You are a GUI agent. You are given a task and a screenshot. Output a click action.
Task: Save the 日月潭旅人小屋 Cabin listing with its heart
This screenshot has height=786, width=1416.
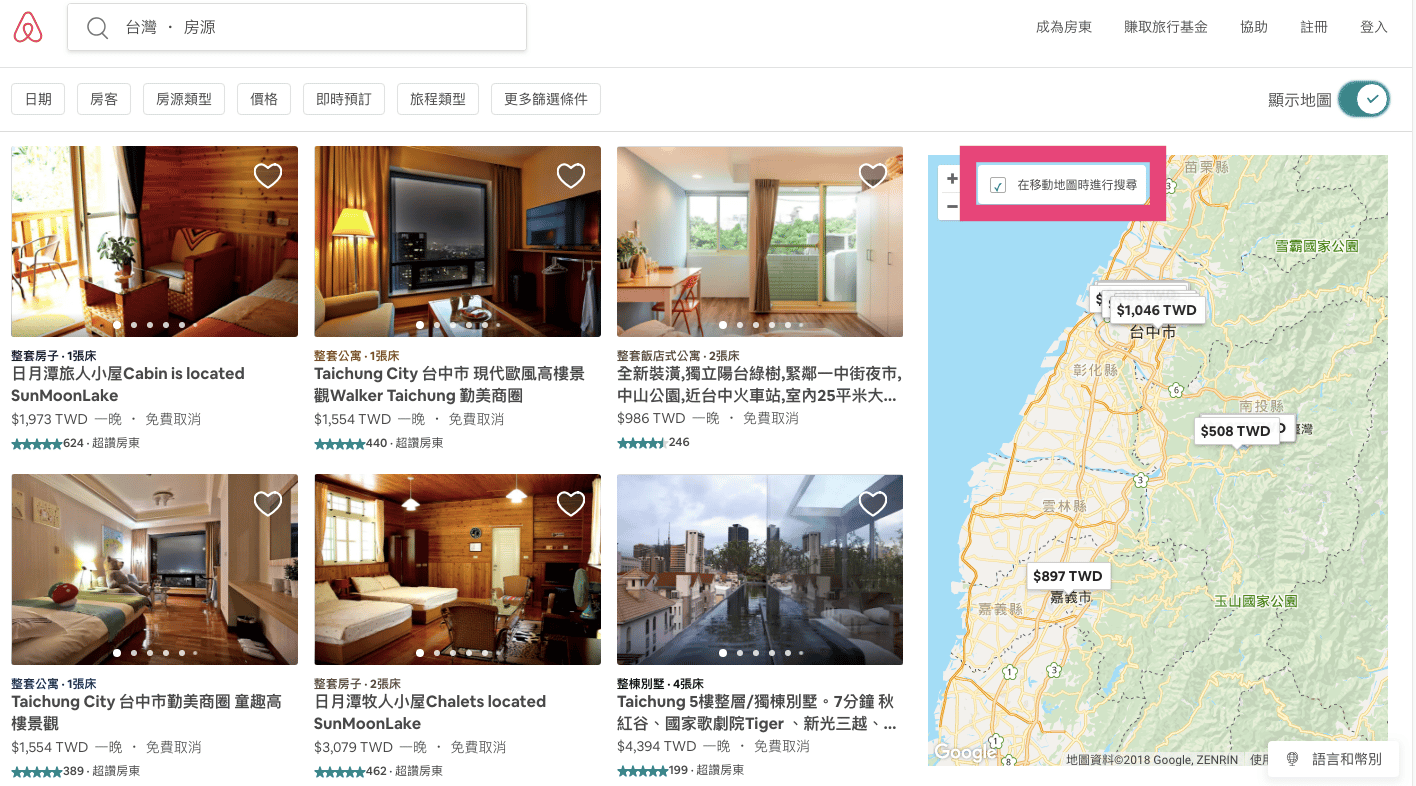pyautogui.click(x=268, y=176)
